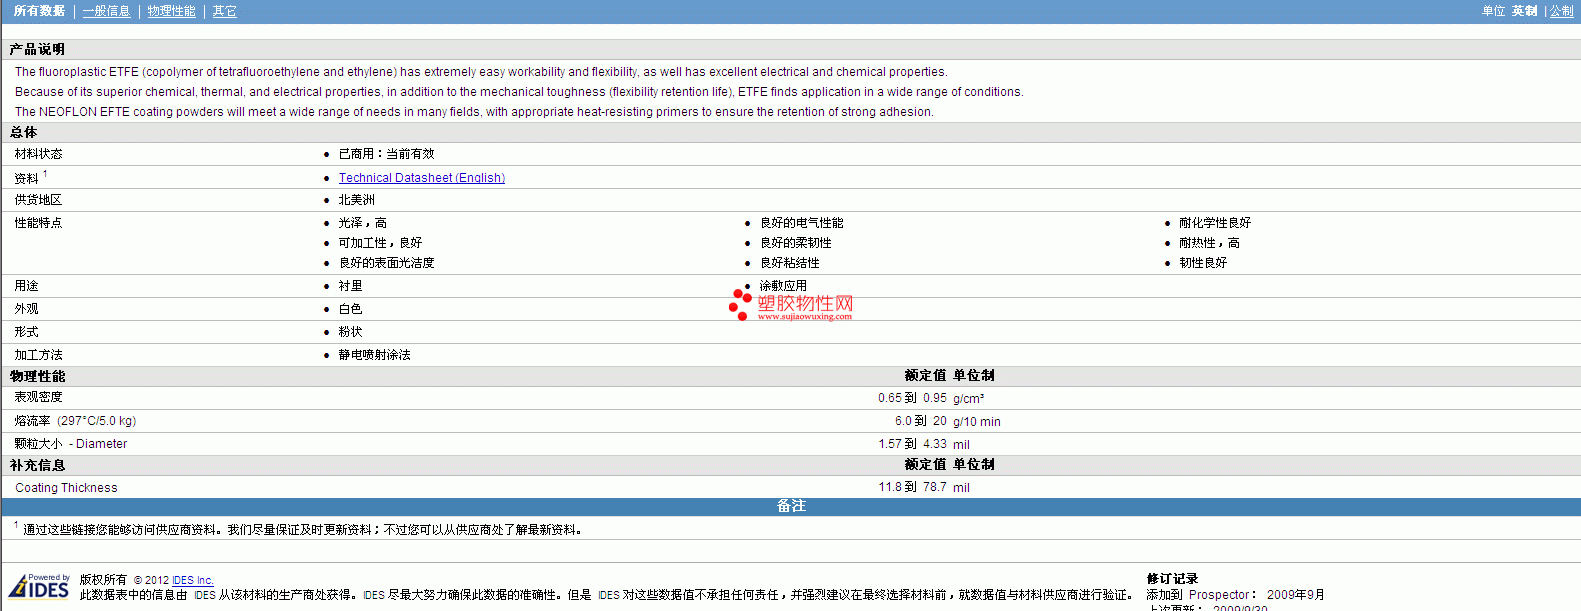Screen dimensions: 1581x611
Task: Click the 物理性能 section header in table
Action: coord(37,376)
